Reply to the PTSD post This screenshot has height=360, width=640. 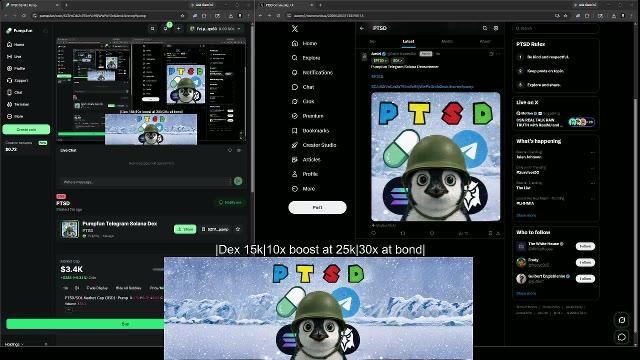pyautogui.click(x=373, y=233)
